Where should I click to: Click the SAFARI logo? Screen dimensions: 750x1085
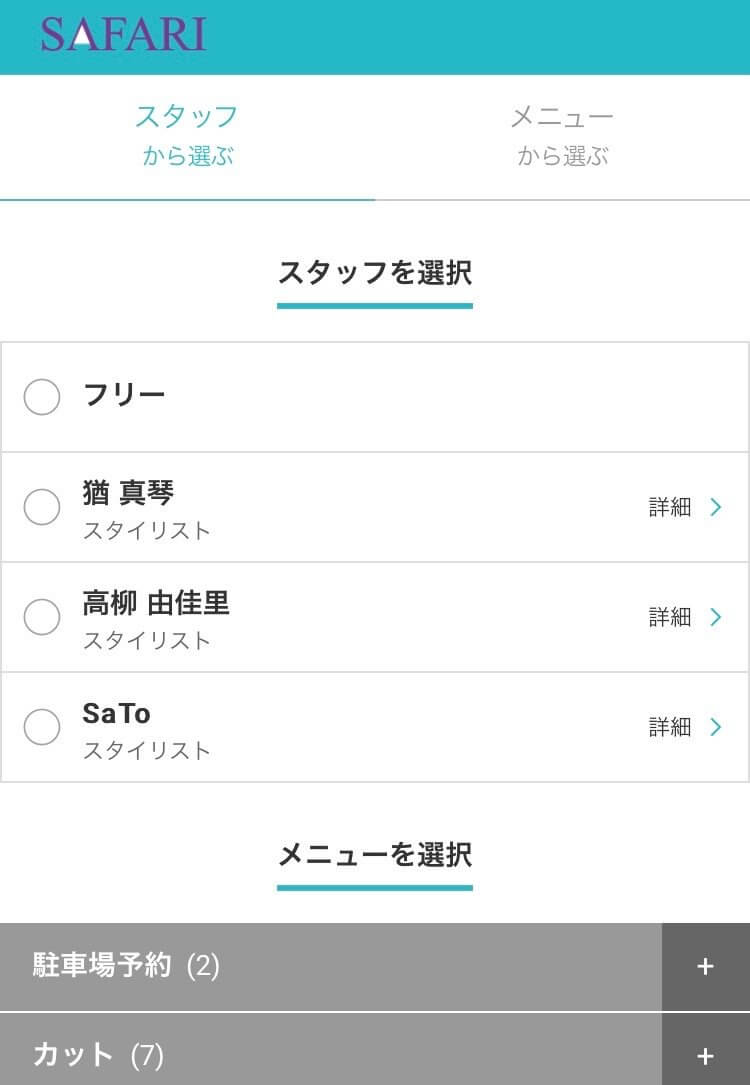pos(124,35)
